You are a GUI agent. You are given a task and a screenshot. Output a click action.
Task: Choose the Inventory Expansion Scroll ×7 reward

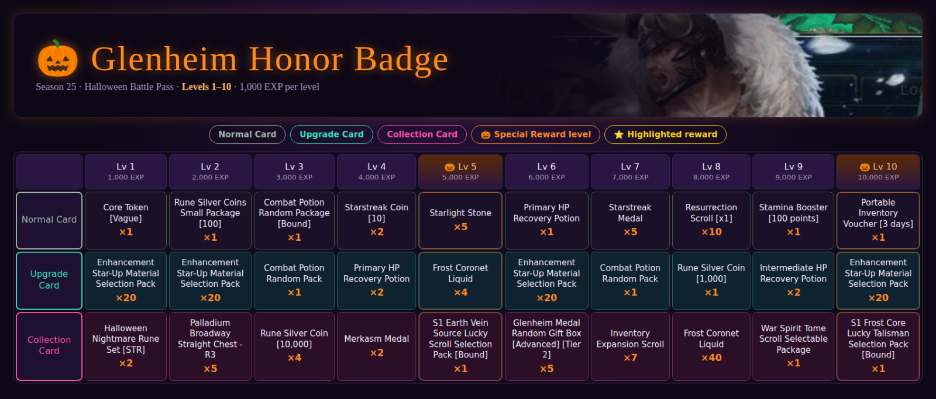point(630,346)
